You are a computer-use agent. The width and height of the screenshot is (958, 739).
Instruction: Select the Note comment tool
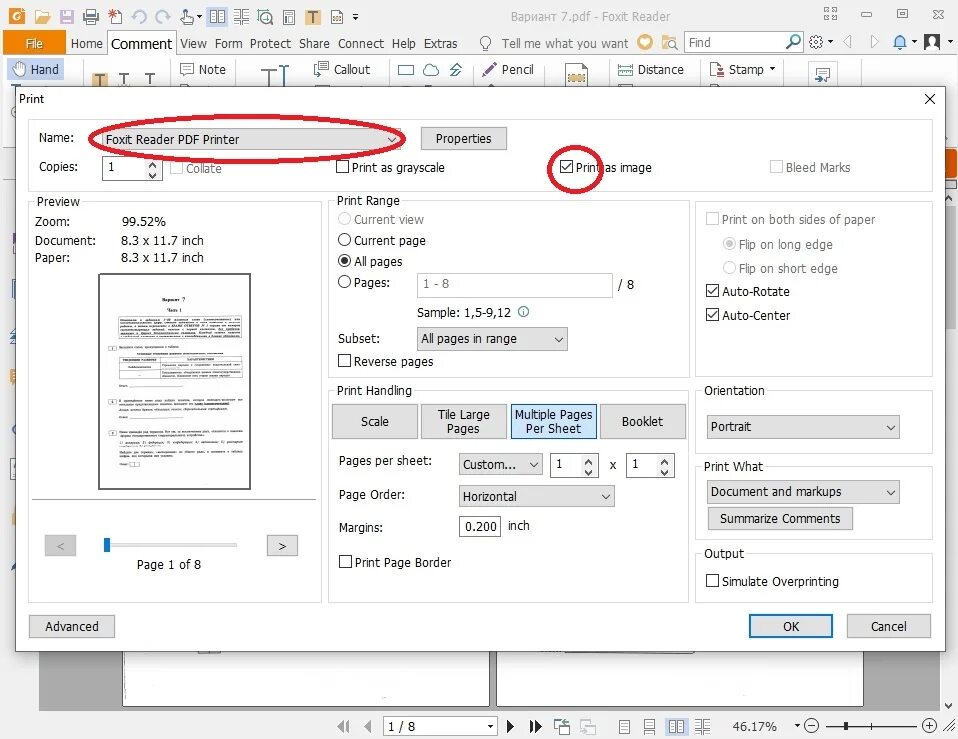(203, 70)
